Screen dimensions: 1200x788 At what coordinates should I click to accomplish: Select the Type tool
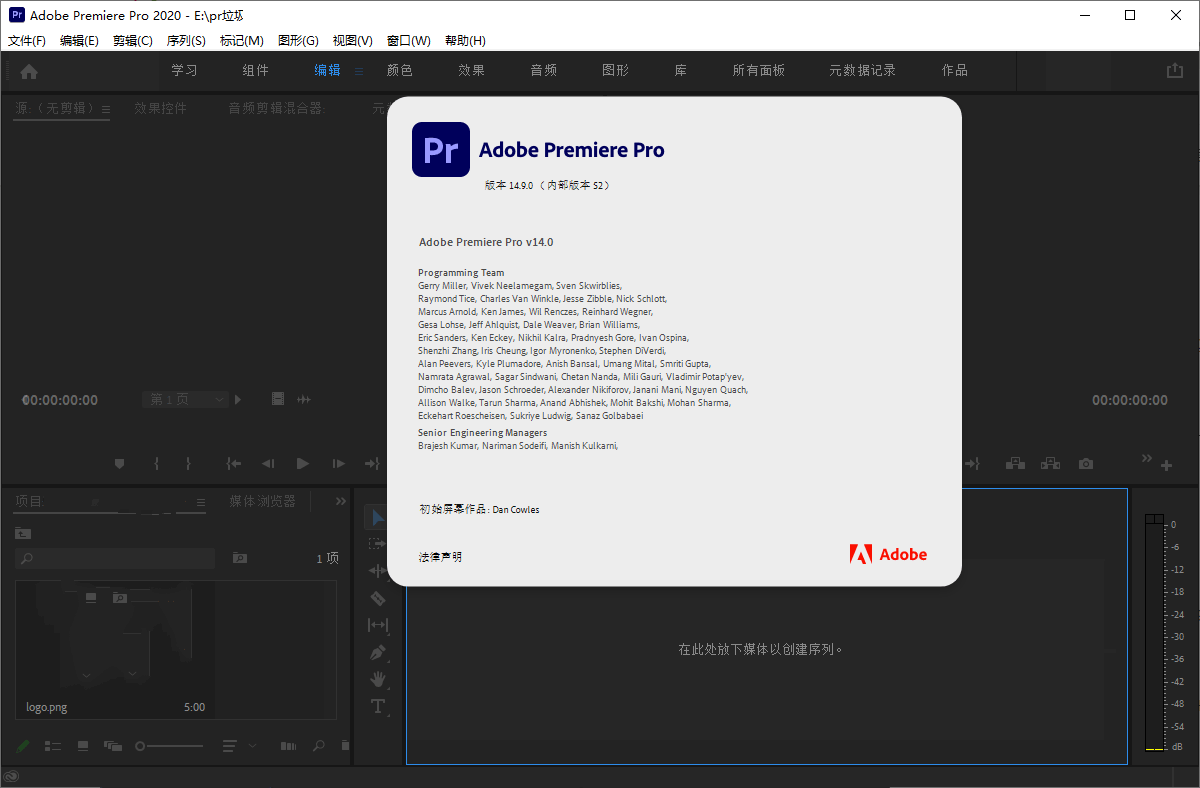click(378, 706)
